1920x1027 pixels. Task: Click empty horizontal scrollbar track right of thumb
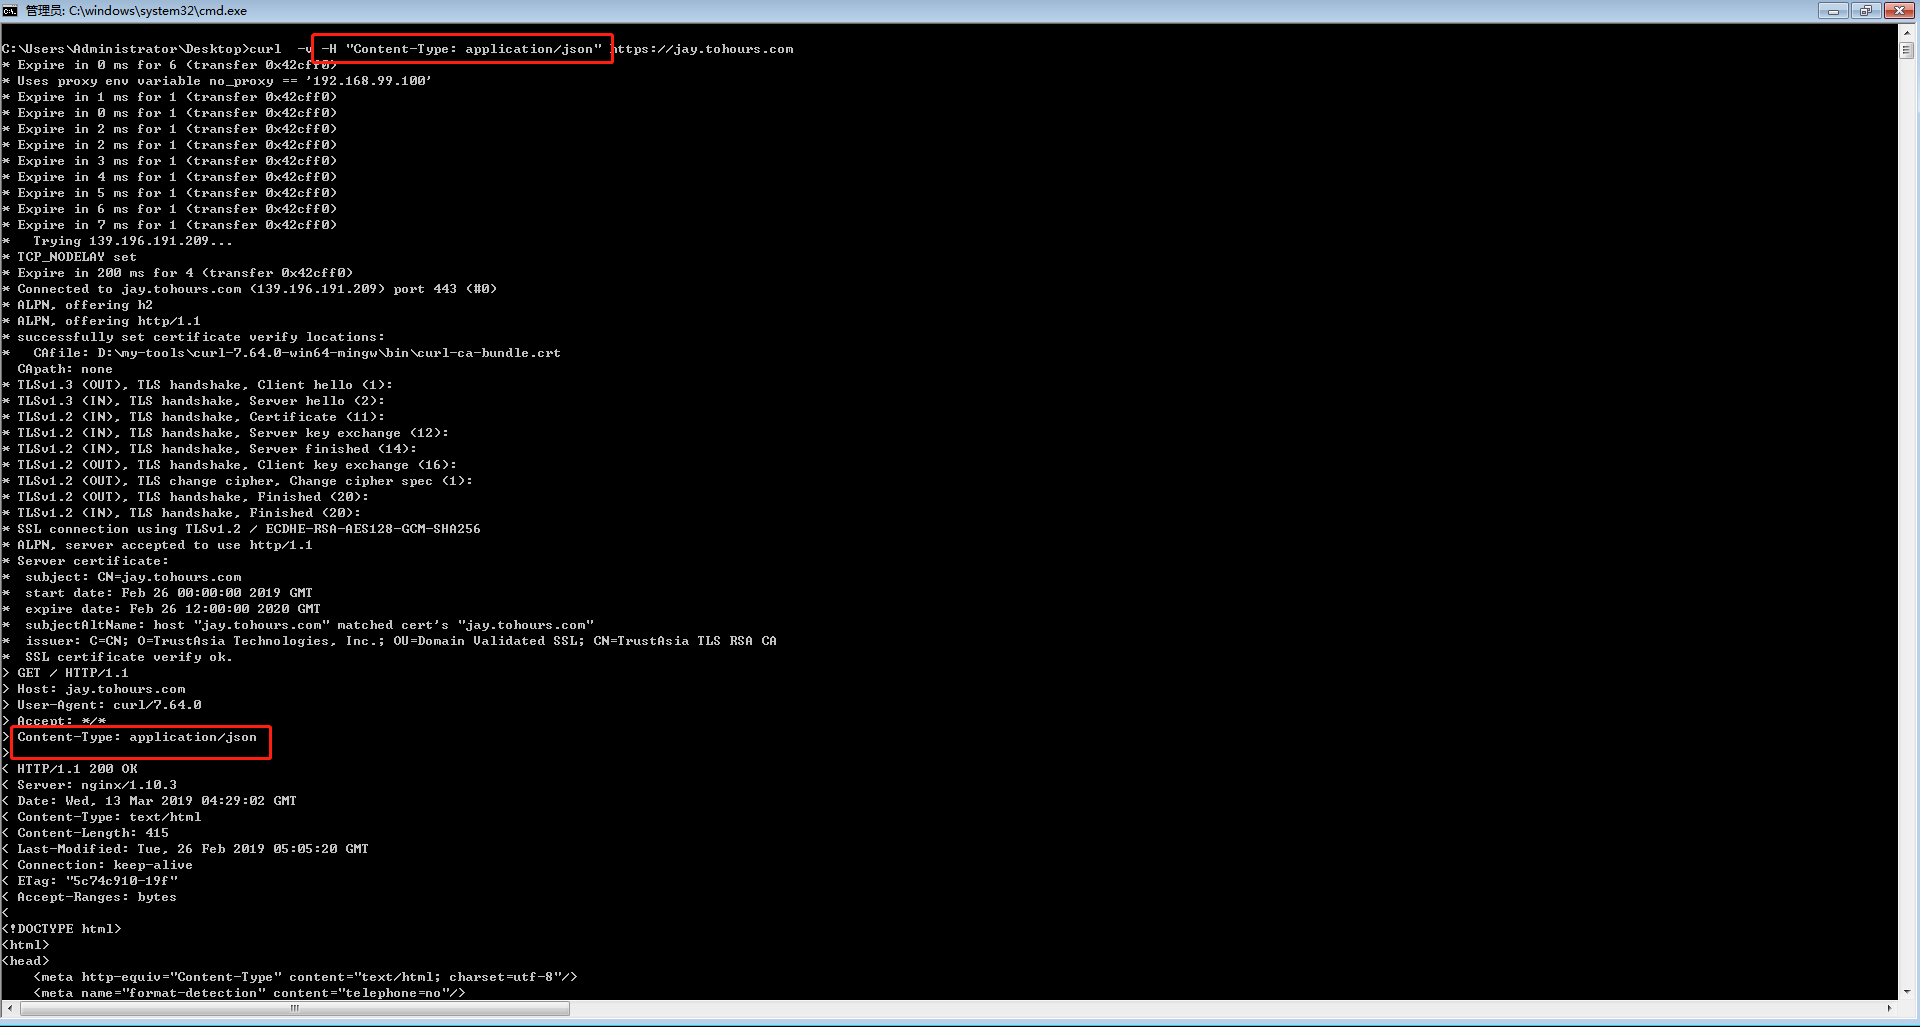[1200, 1008]
